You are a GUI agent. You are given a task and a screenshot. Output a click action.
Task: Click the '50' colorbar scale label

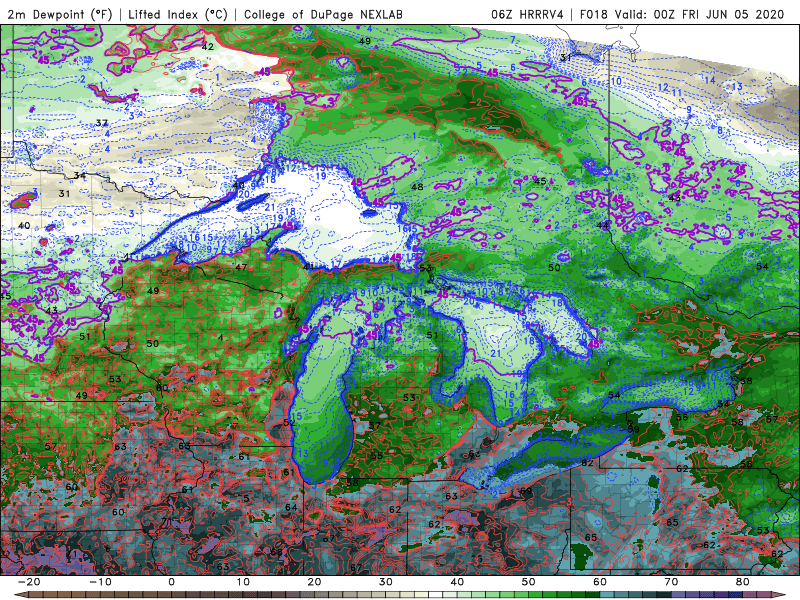(x=529, y=582)
